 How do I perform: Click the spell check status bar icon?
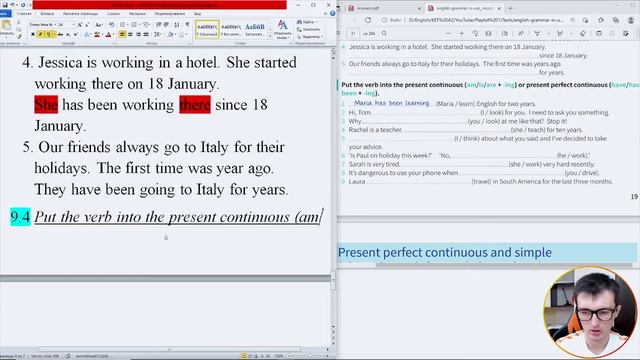click(68, 356)
